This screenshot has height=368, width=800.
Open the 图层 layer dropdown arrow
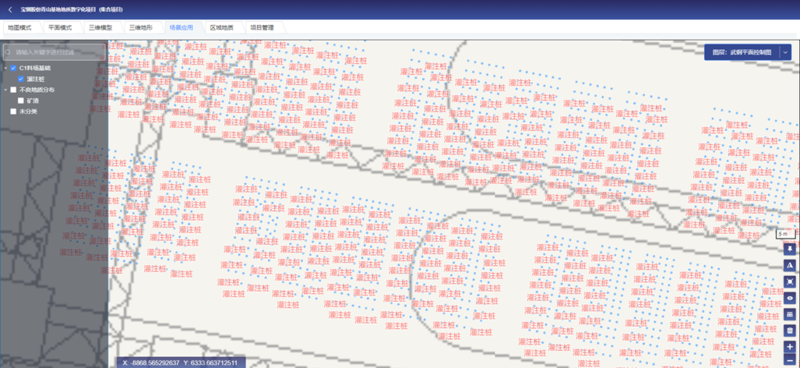pyautogui.click(x=785, y=52)
